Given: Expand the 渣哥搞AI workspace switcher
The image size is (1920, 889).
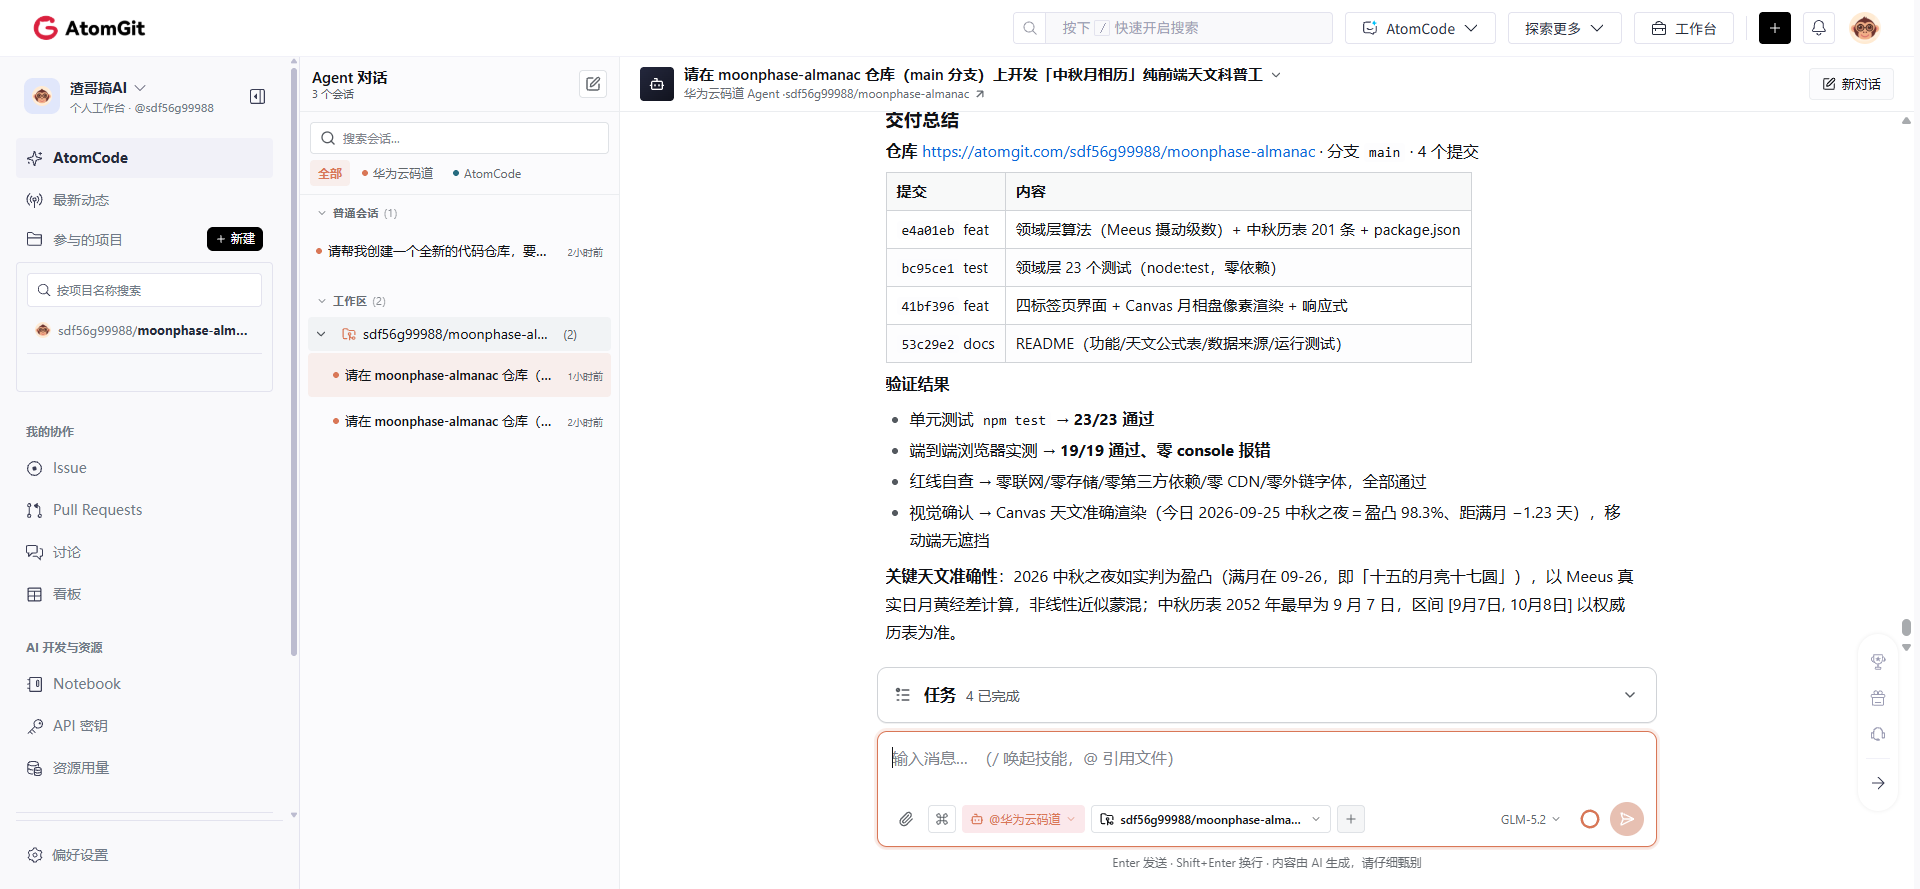Looking at the screenshot, I should (x=140, y=88).
